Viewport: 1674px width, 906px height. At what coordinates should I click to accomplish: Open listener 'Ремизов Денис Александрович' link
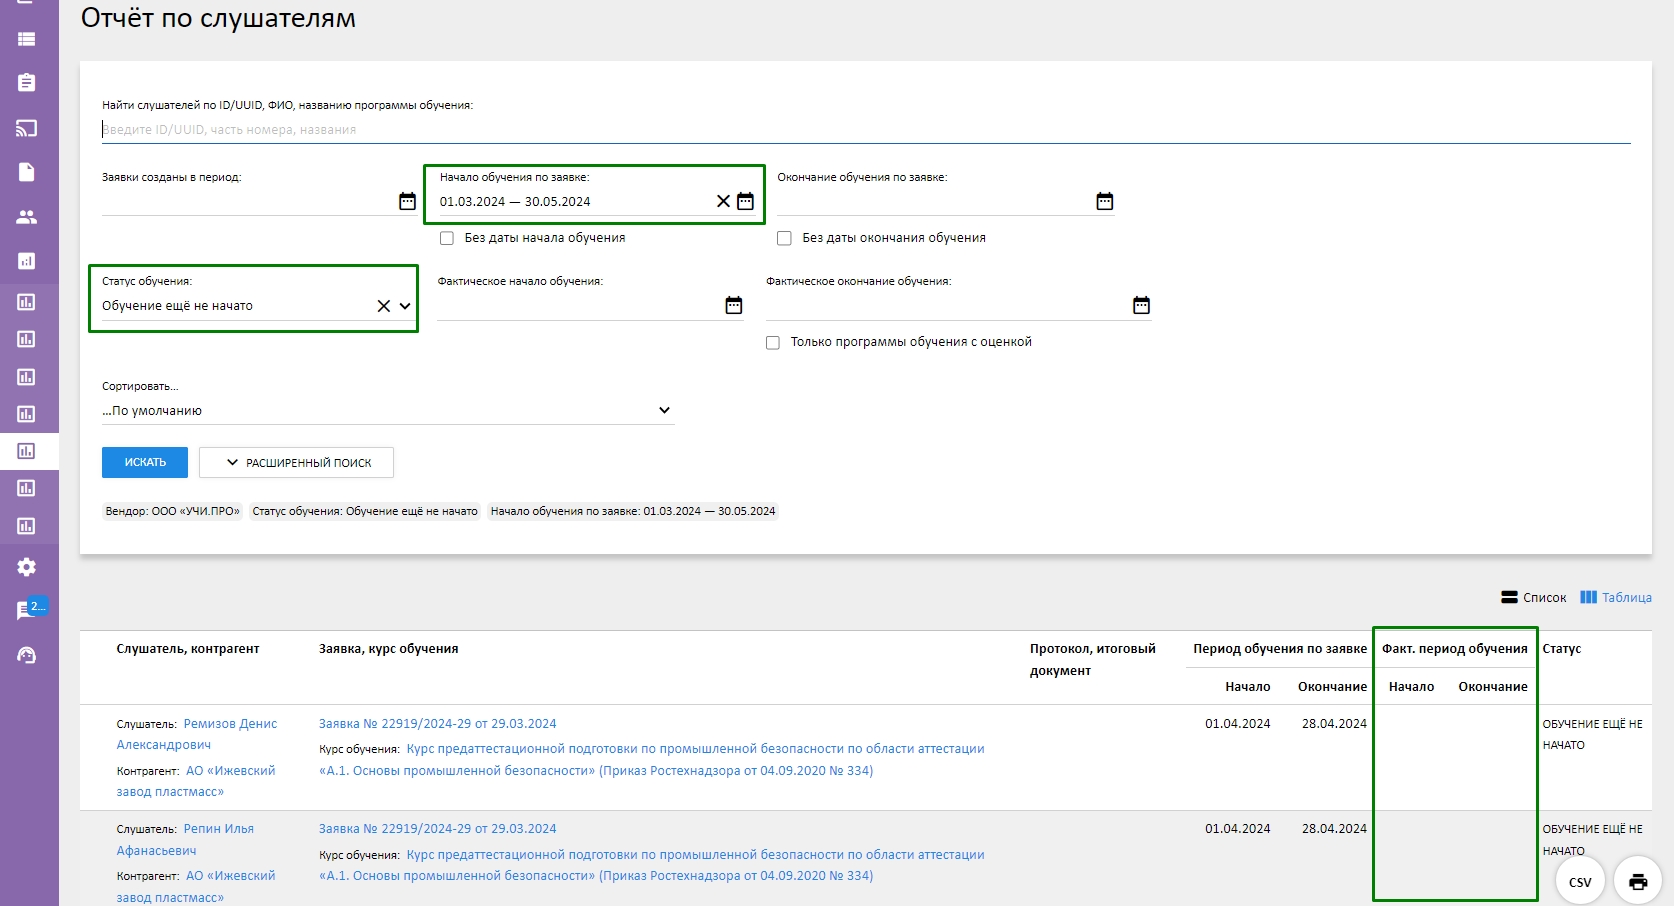197,734
